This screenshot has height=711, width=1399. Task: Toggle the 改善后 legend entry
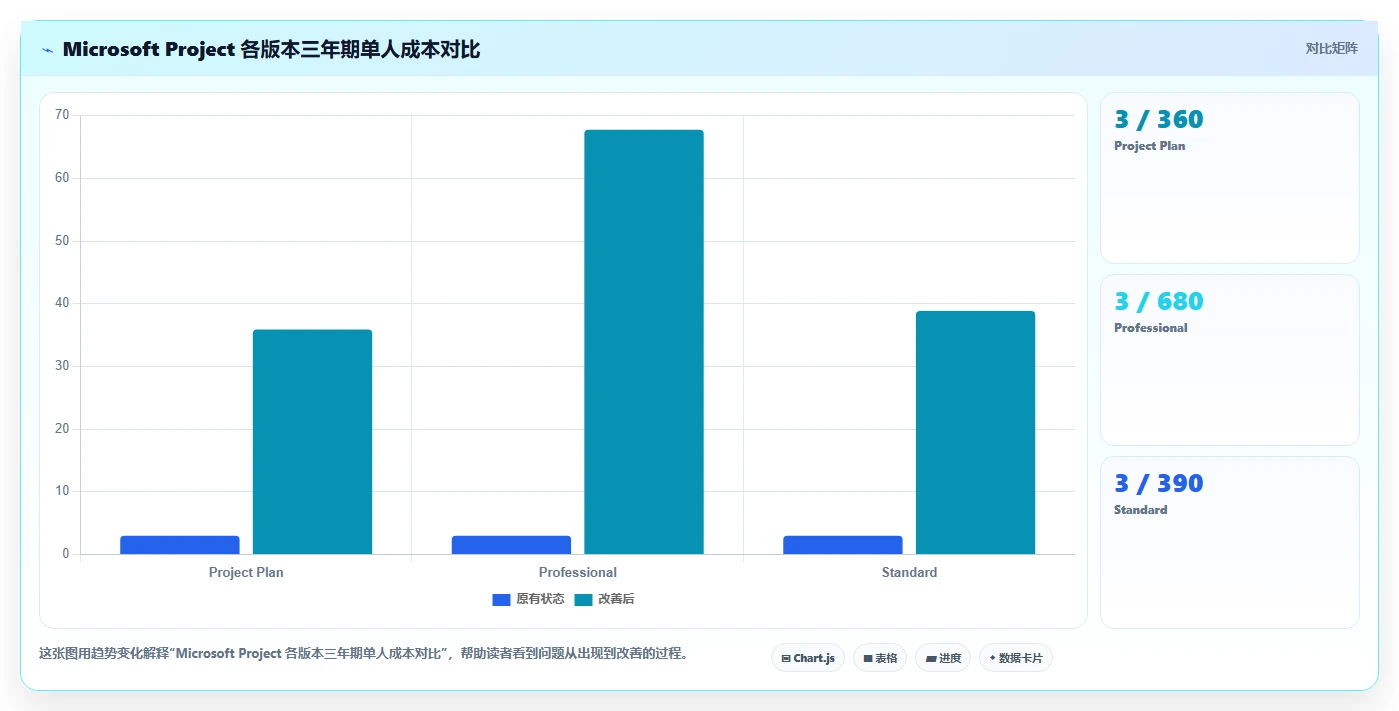(x=604, y=599)
